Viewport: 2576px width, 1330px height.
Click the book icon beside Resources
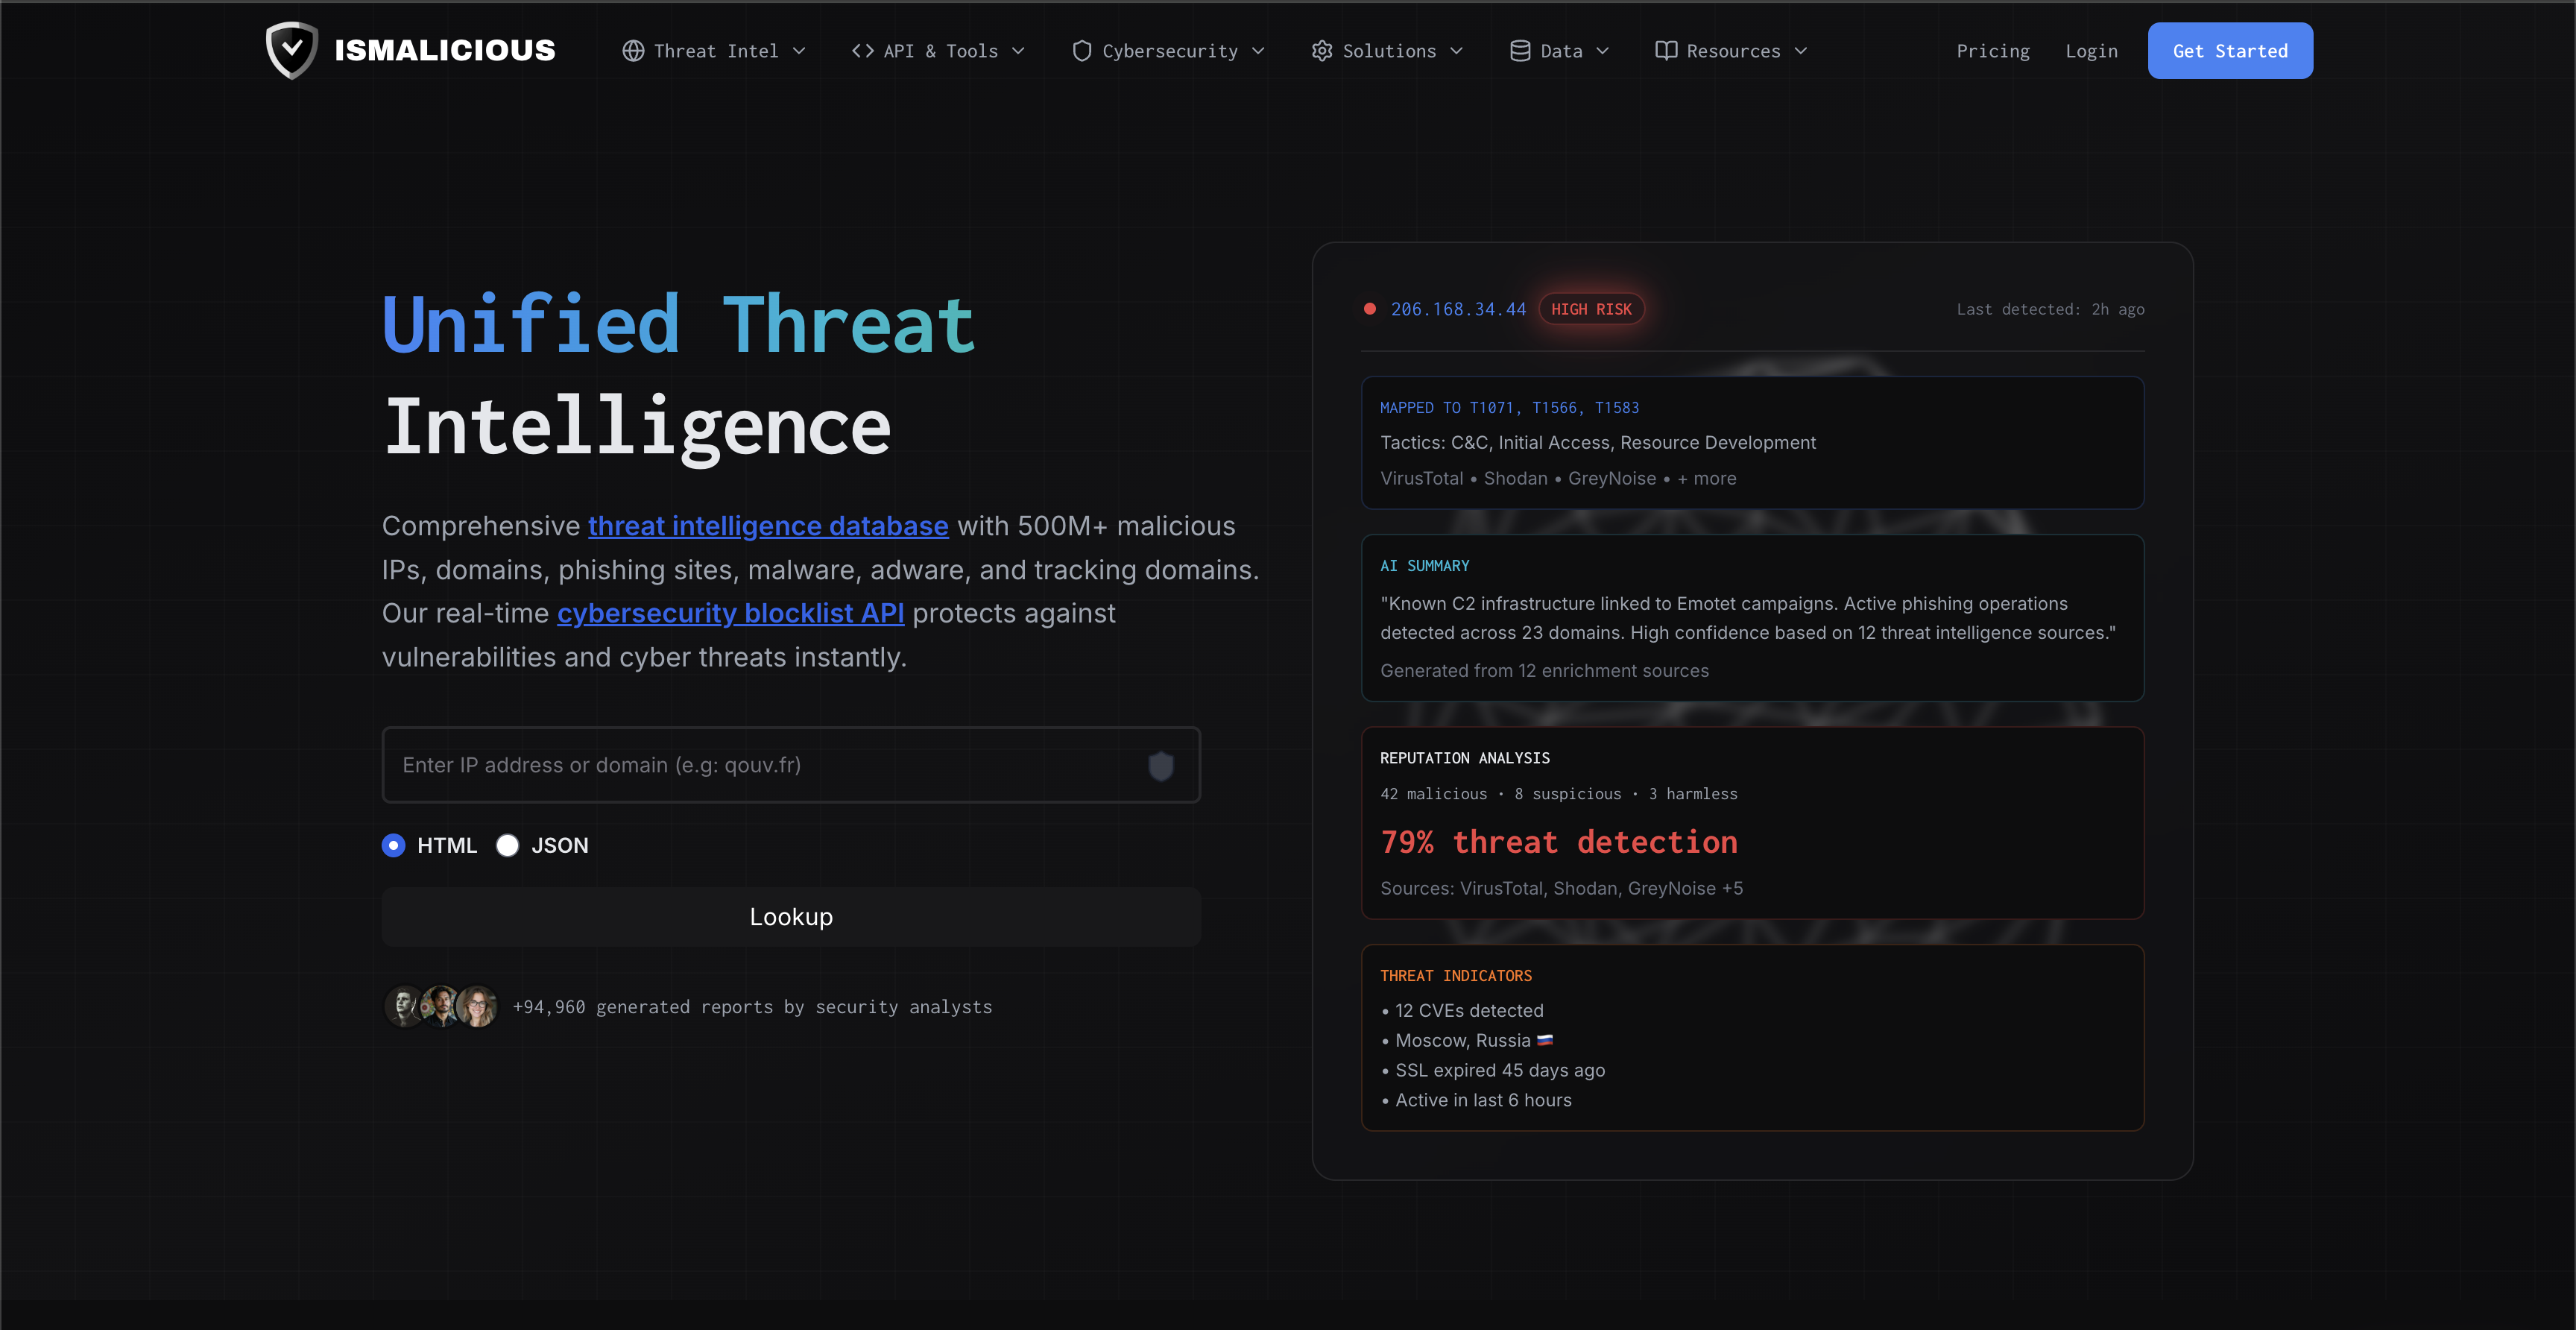tap(1665, 51)
